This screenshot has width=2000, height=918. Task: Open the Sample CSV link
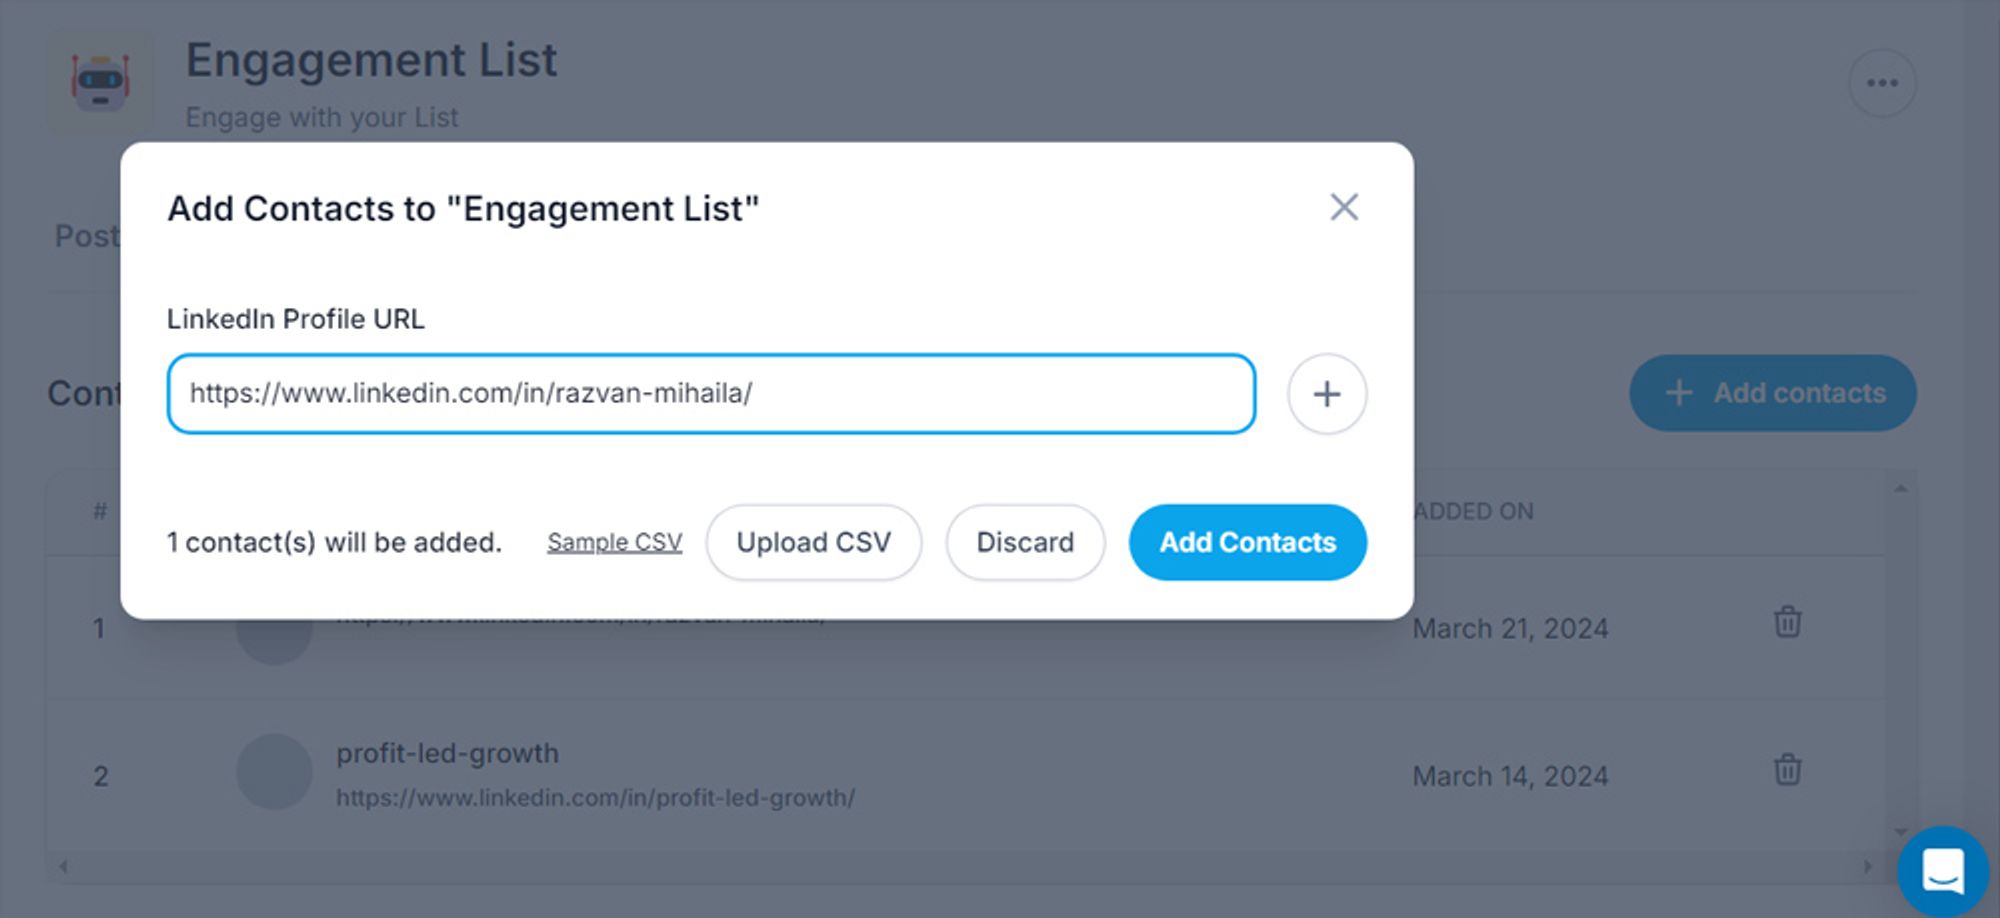[x=614, y=542]
